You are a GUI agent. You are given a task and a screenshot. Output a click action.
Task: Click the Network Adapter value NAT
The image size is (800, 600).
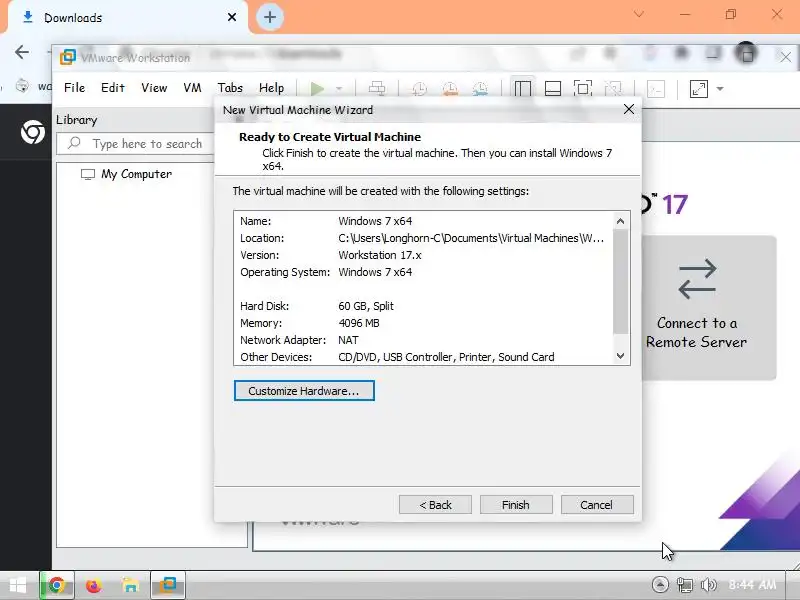click(348, 340)
